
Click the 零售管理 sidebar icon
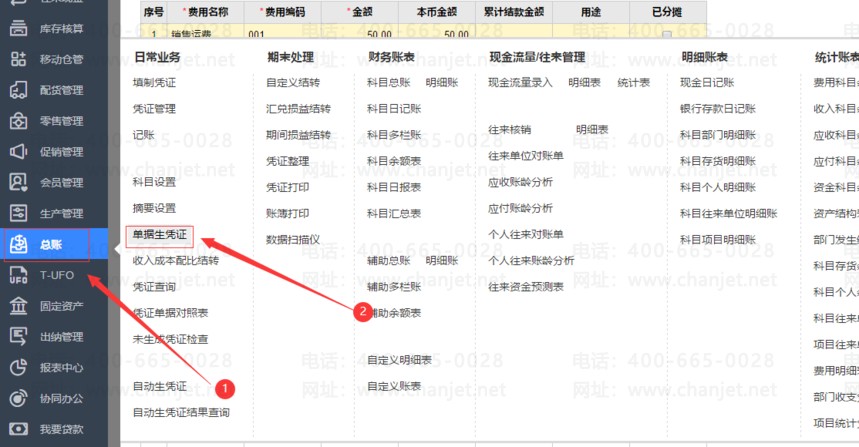point(18,121)
